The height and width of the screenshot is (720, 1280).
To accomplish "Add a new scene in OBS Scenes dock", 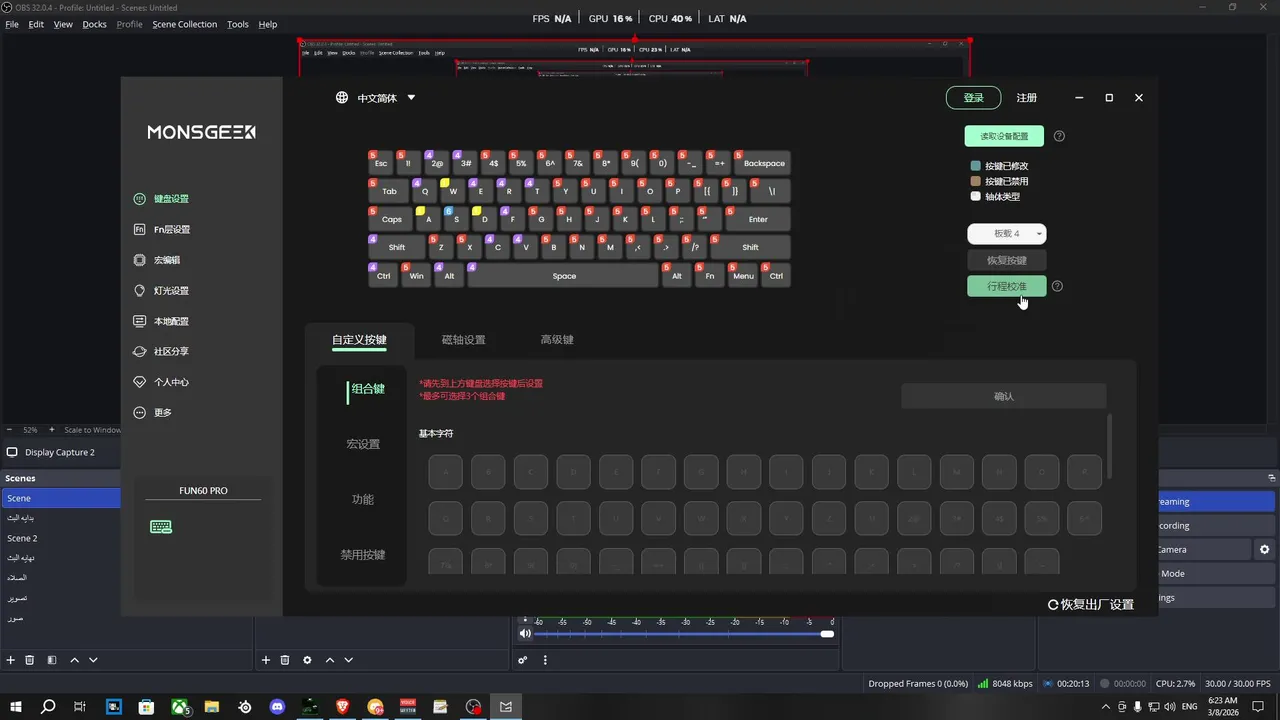I will 11,660.
